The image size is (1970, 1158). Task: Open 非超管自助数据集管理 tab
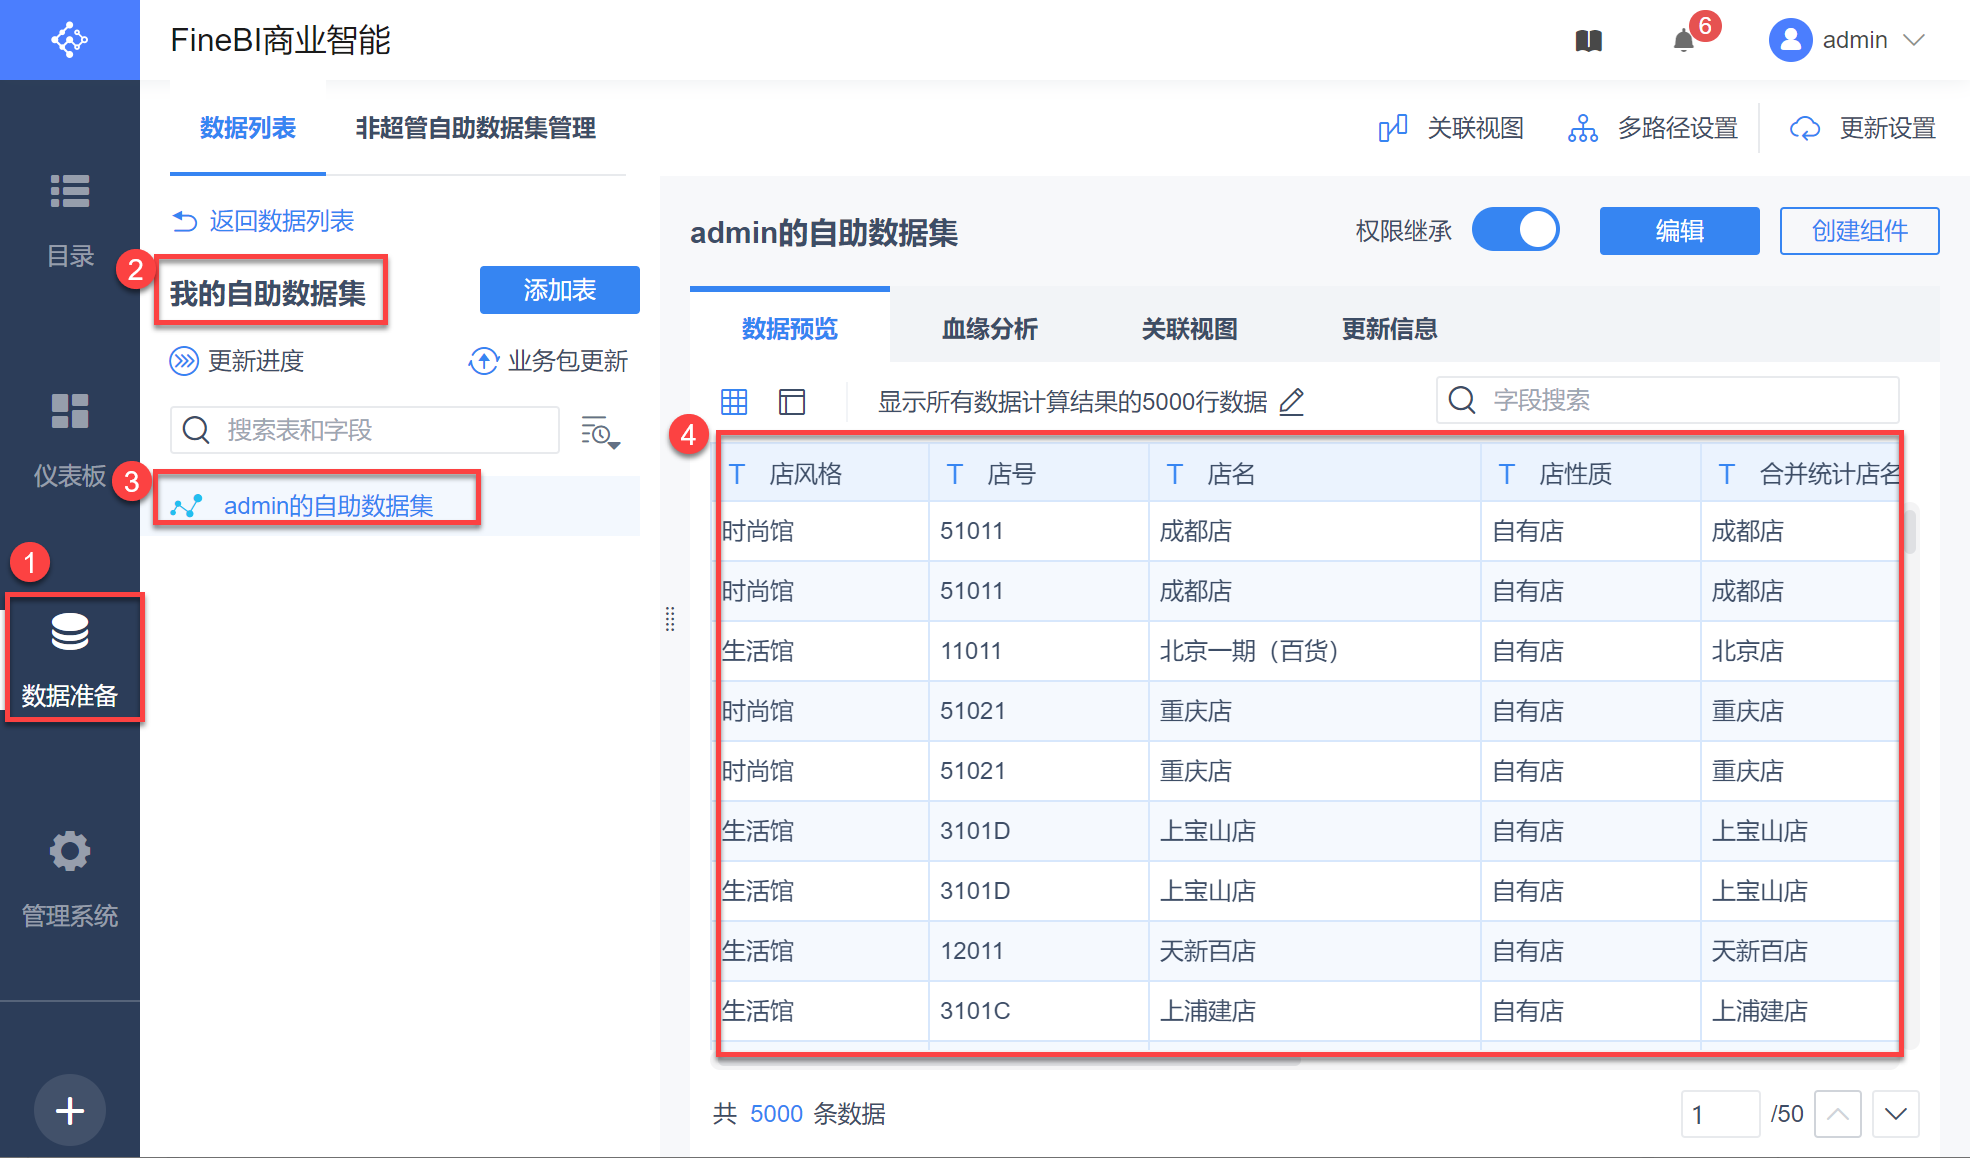[x=475, y=128]
